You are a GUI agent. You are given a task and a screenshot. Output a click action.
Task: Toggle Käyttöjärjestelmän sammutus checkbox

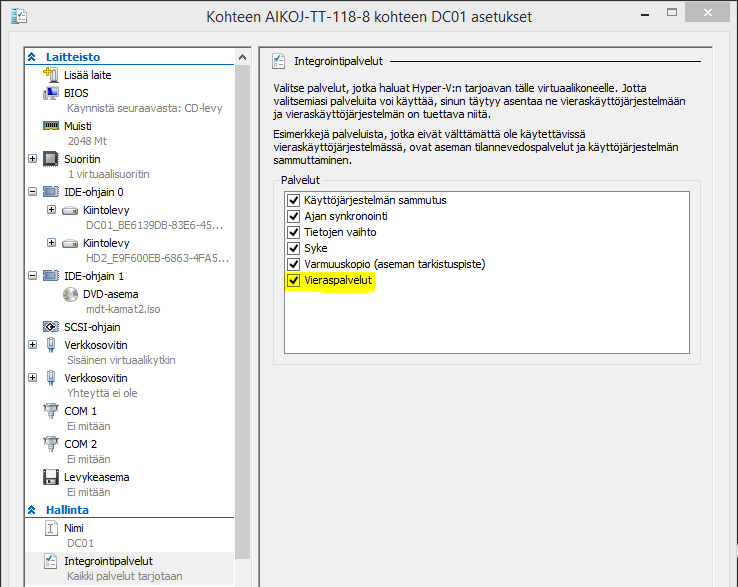294,200
